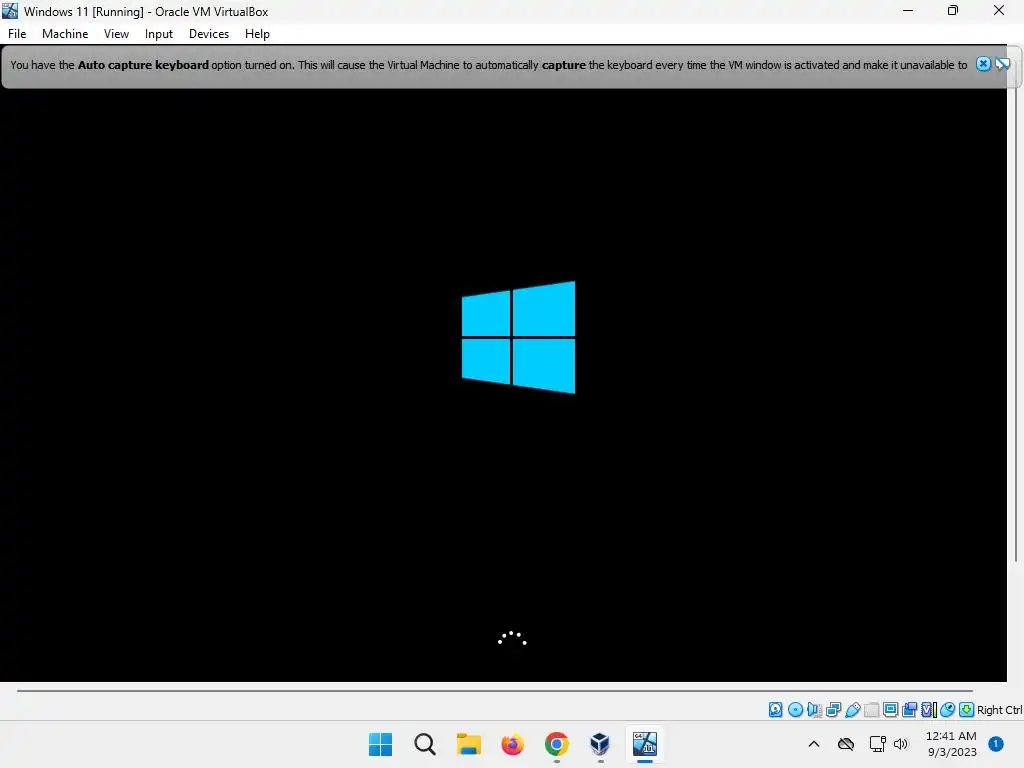Click the VirtualBox window title icon
Viewport: 1024px width, 768px height.
[x=10, y=11]
